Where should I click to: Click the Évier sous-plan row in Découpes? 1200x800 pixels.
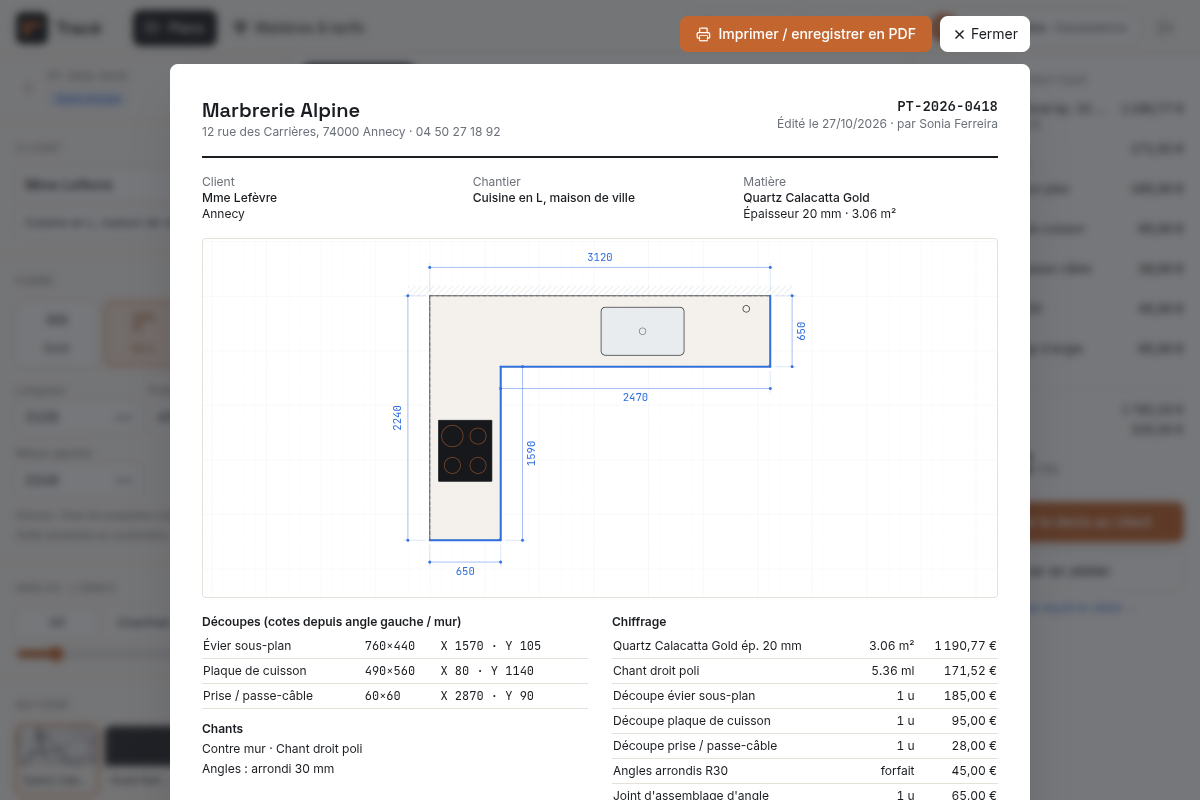tap(395, 646)
